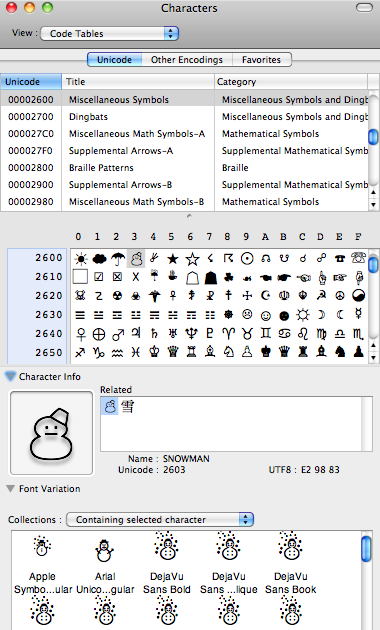Open the View Code Tables popup menu
Viewport: 380px width, 630px height.
pyautogui.click(x=109, y=34)
